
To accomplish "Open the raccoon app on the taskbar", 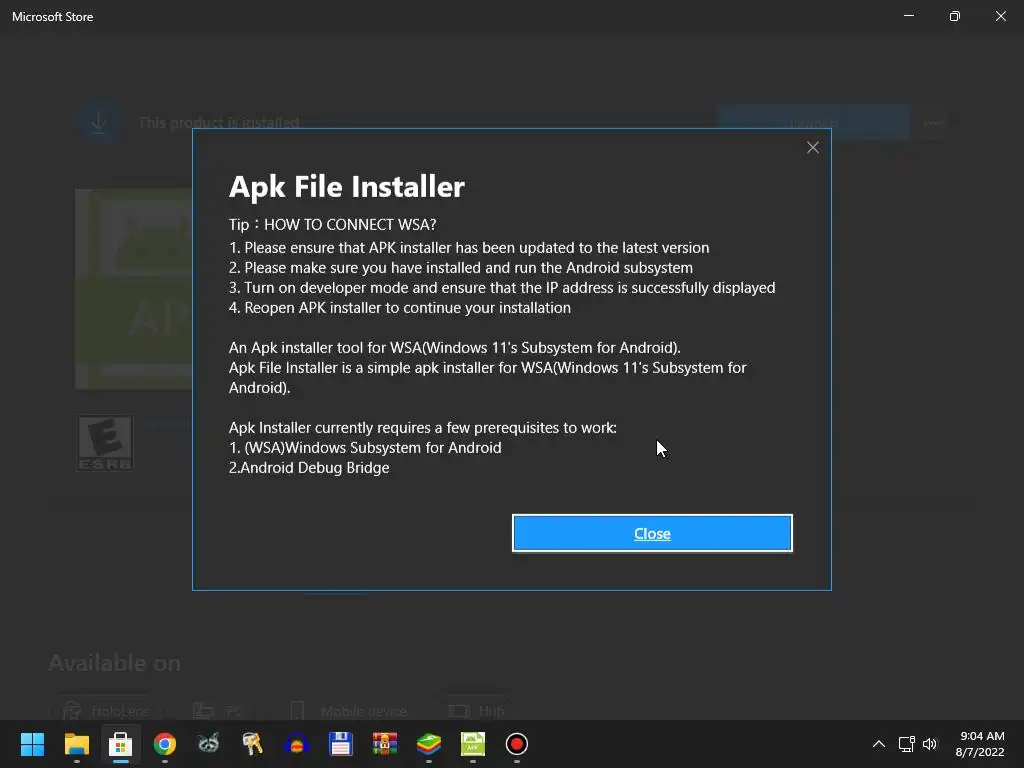I will [208, 744].
